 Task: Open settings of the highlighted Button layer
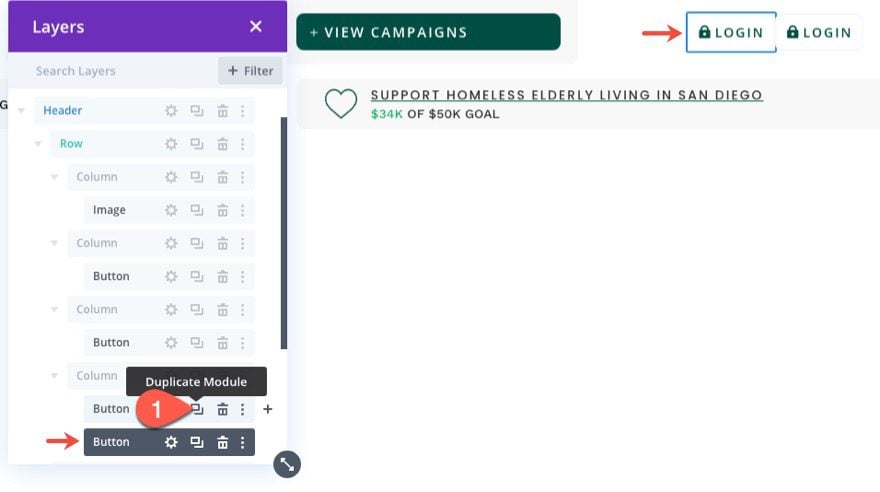(x=171, y=442)
